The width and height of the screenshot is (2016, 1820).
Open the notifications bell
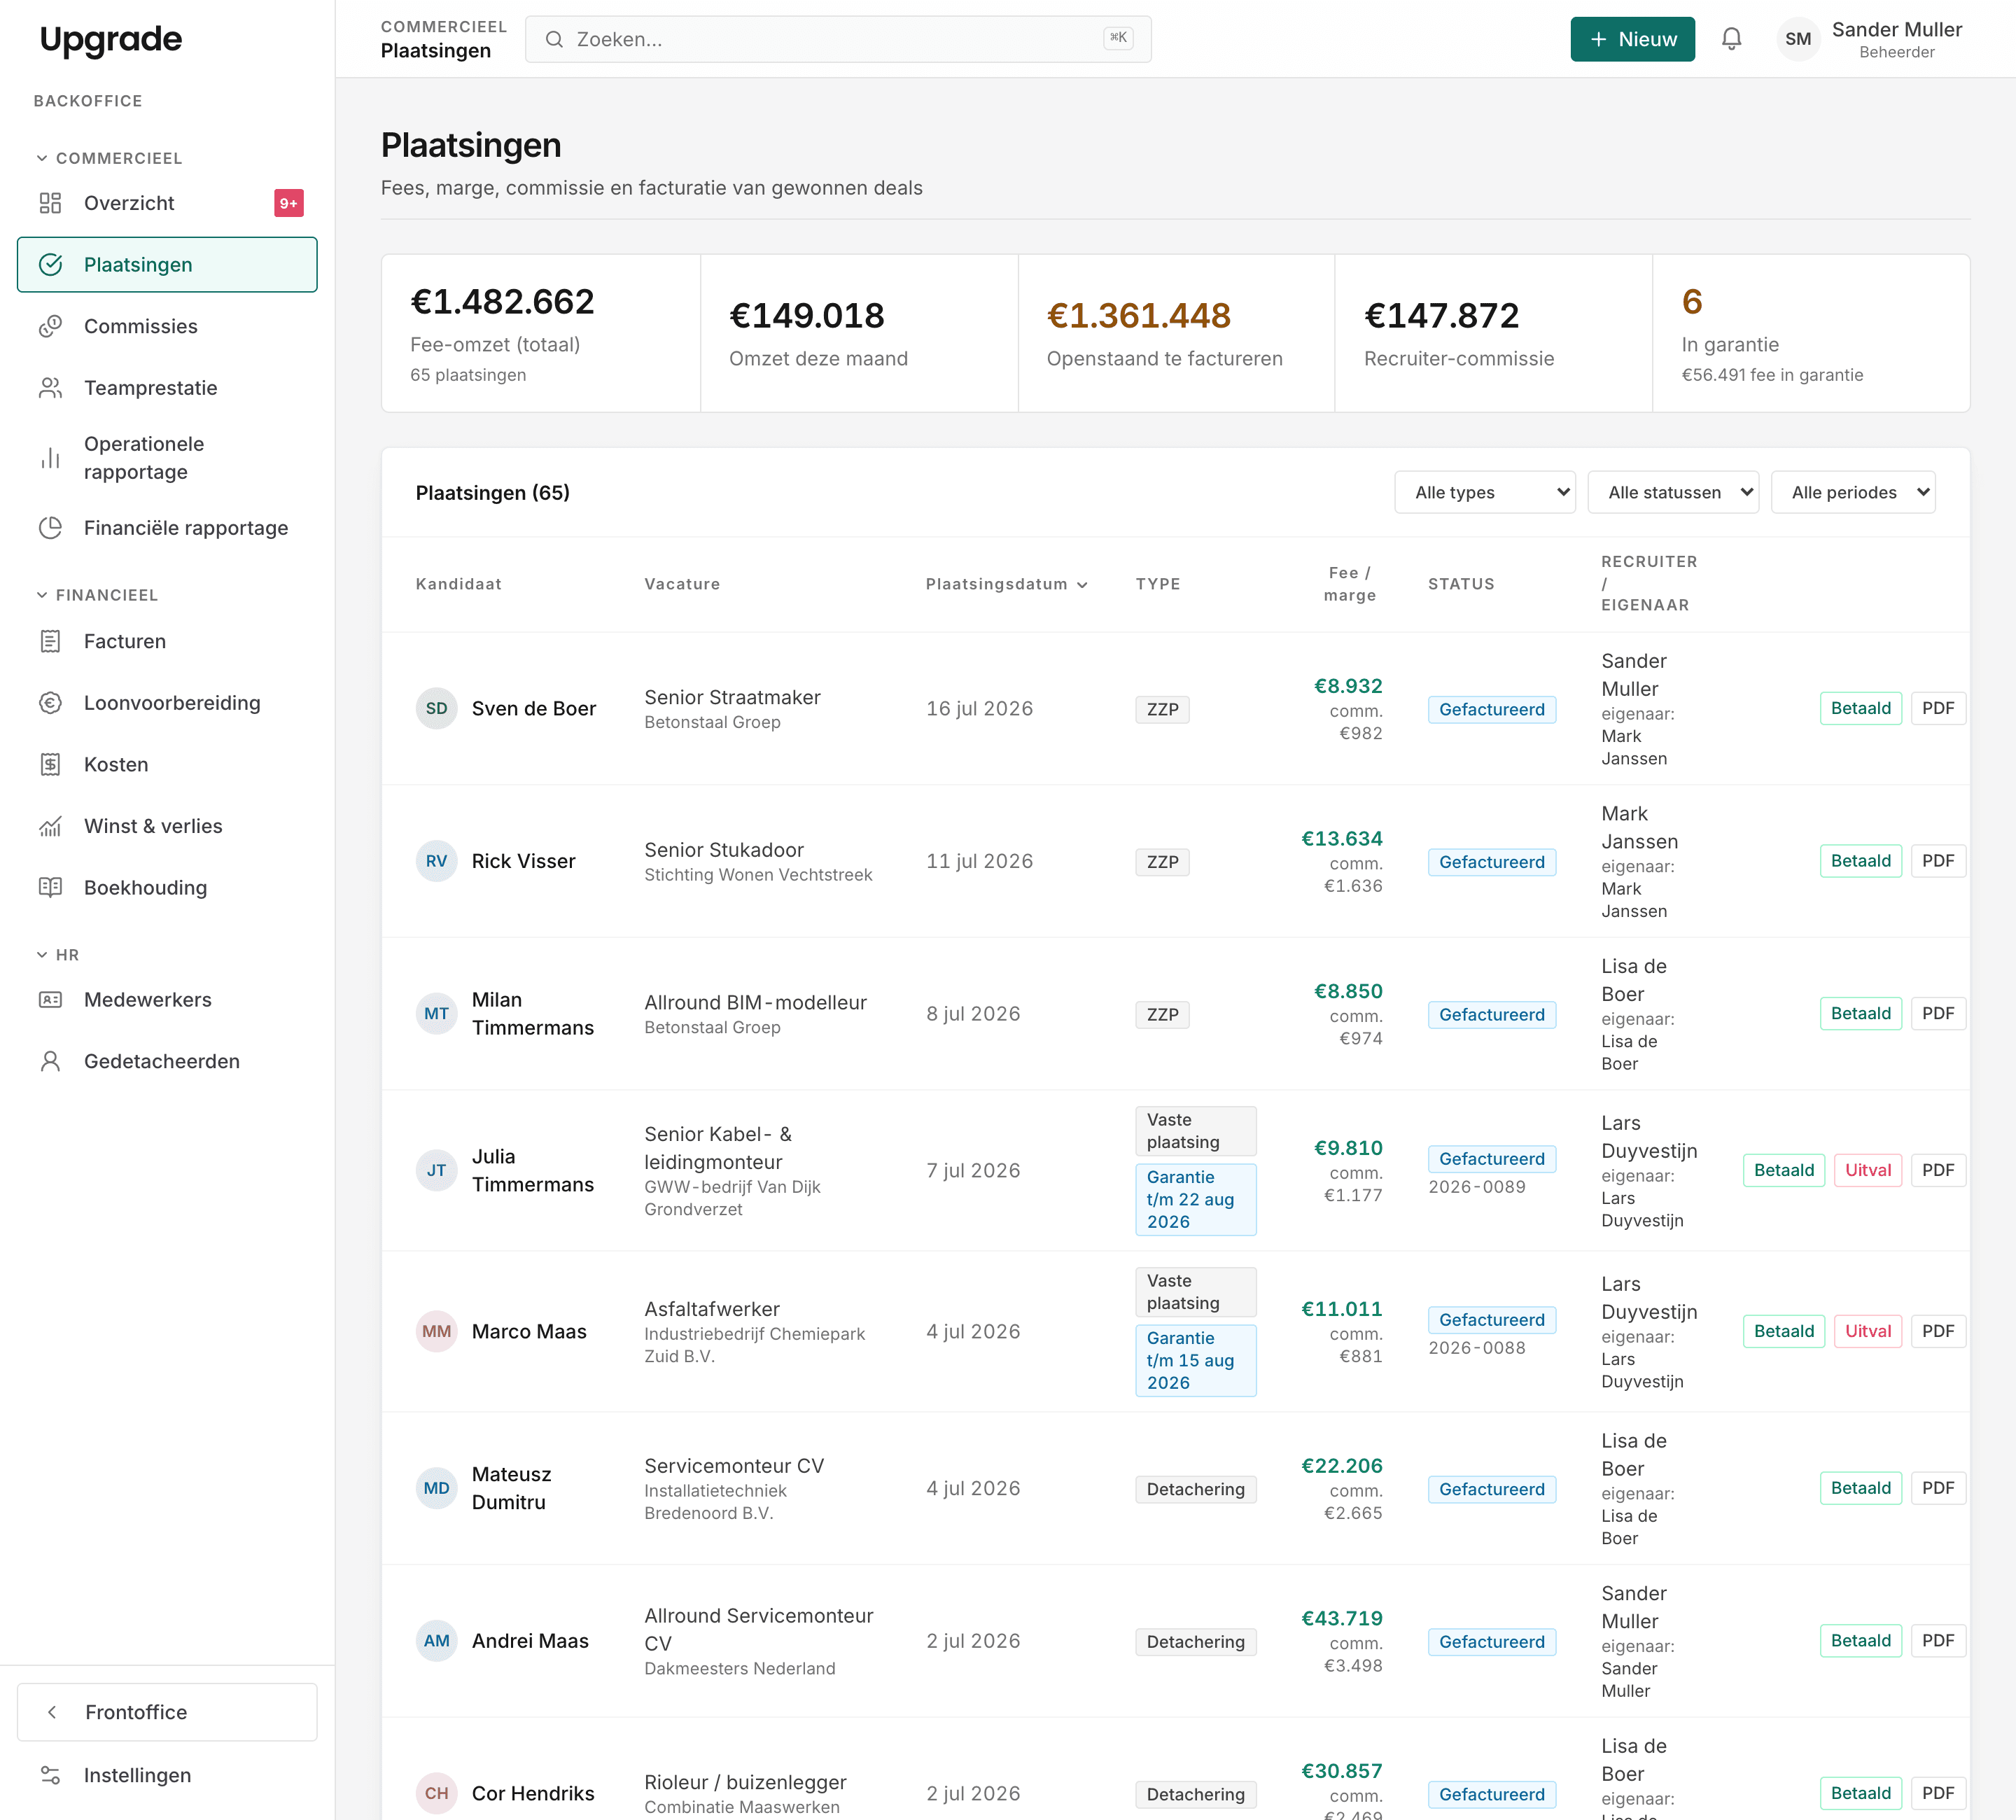(1732, 39)
